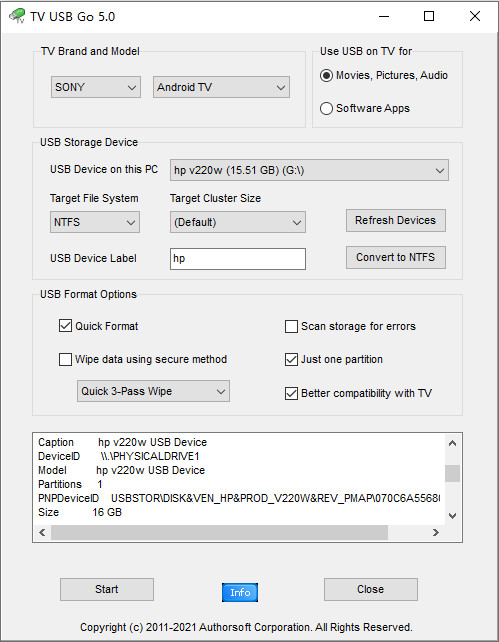Viewport: 499px width, 642px height.
Task: Click the Caption hp v220w USB Device line
Action: pos(122,442)
